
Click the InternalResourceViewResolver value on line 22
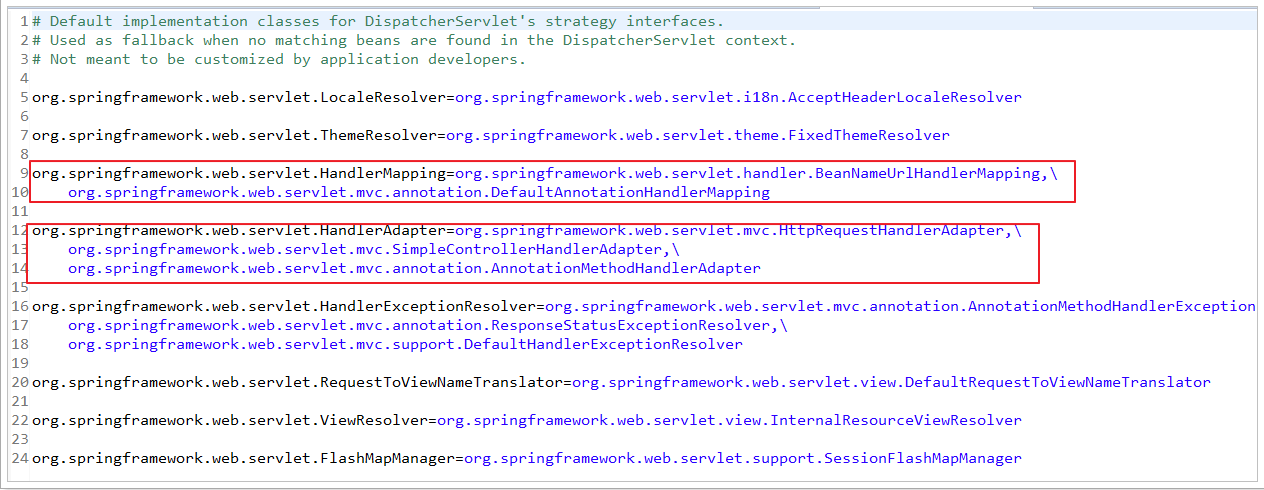[x=729, y=420]
